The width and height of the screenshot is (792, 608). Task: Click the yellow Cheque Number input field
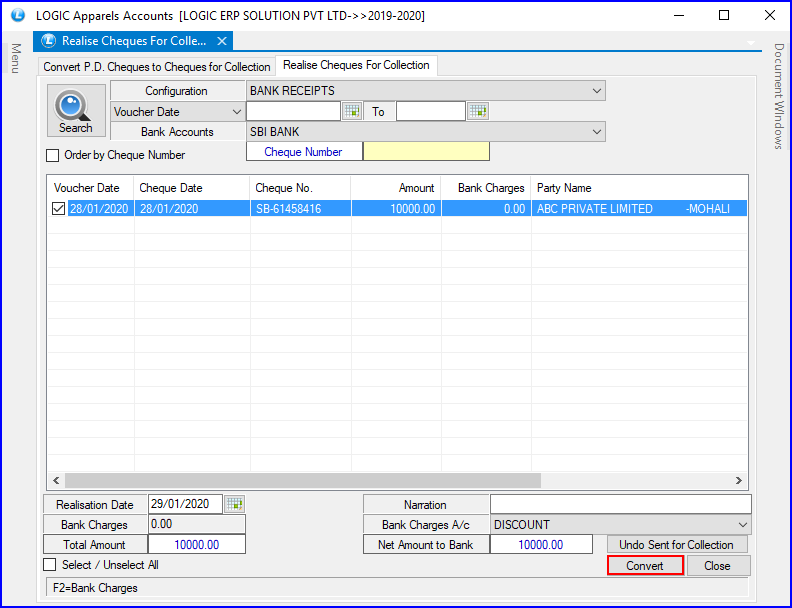426,151
